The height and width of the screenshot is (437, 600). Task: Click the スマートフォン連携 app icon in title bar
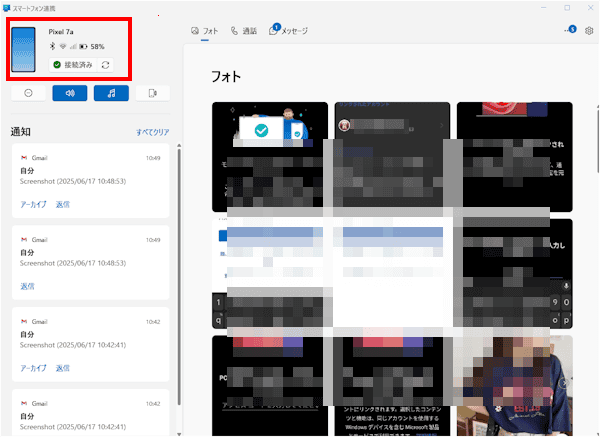click(6, 8)
